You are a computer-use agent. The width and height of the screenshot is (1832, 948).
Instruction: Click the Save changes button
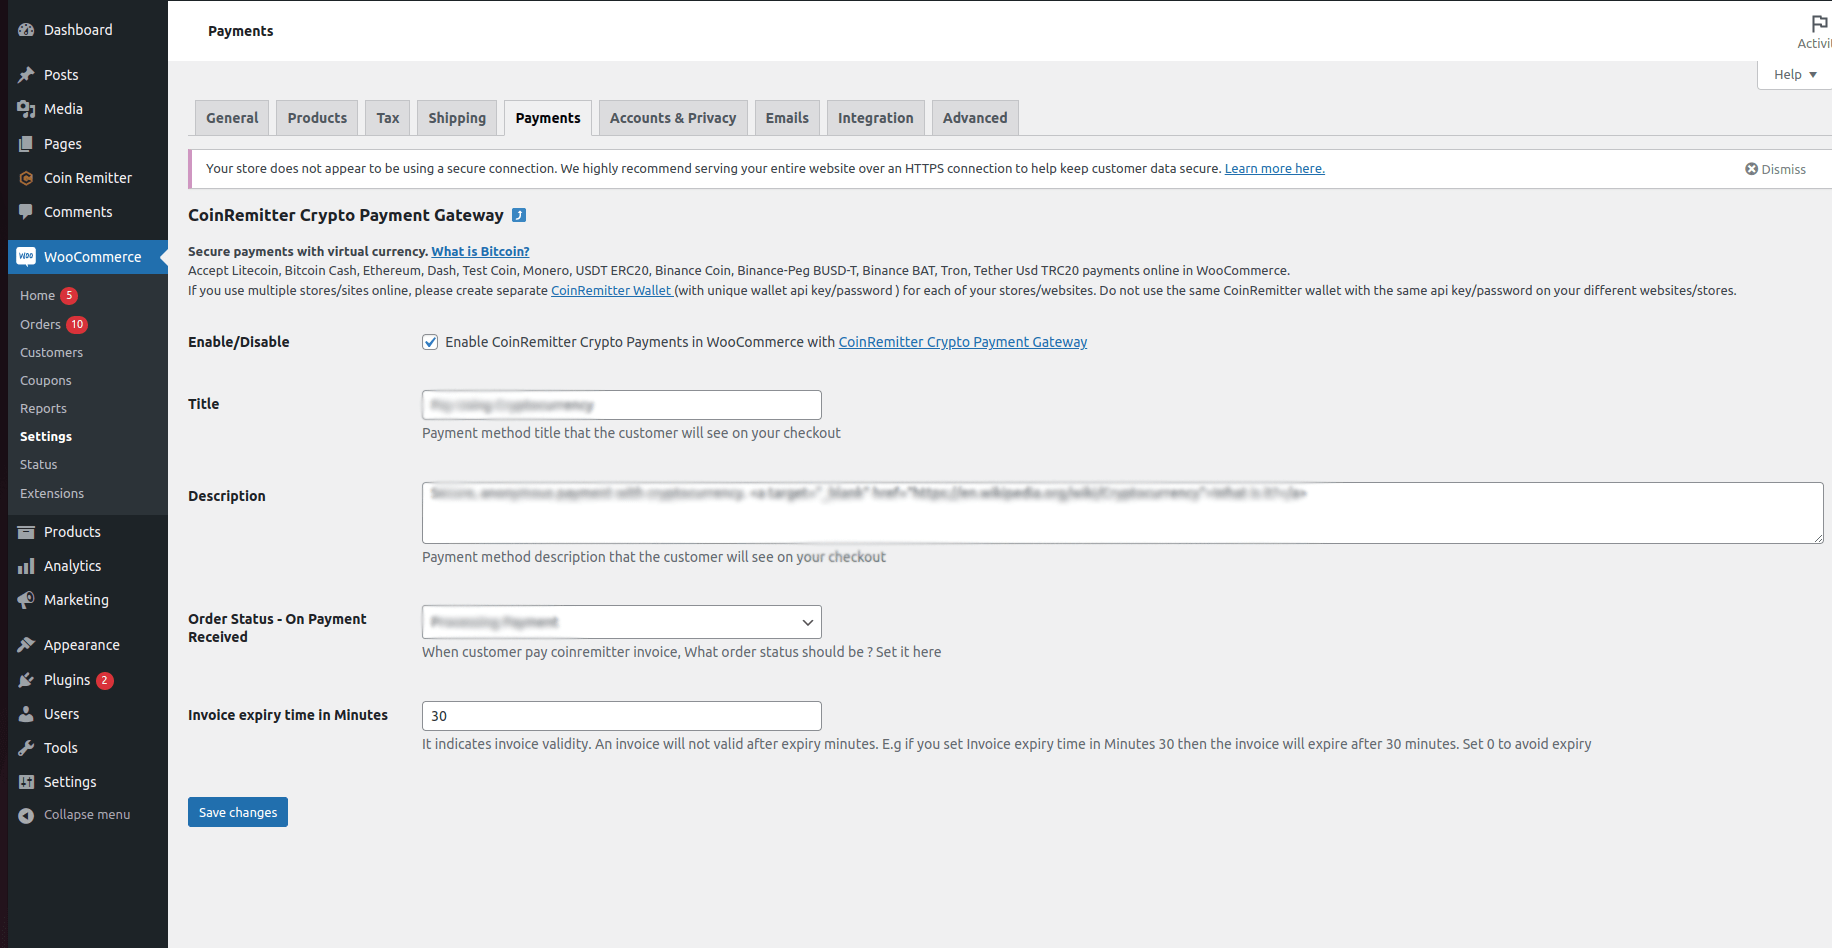[237, 811]
